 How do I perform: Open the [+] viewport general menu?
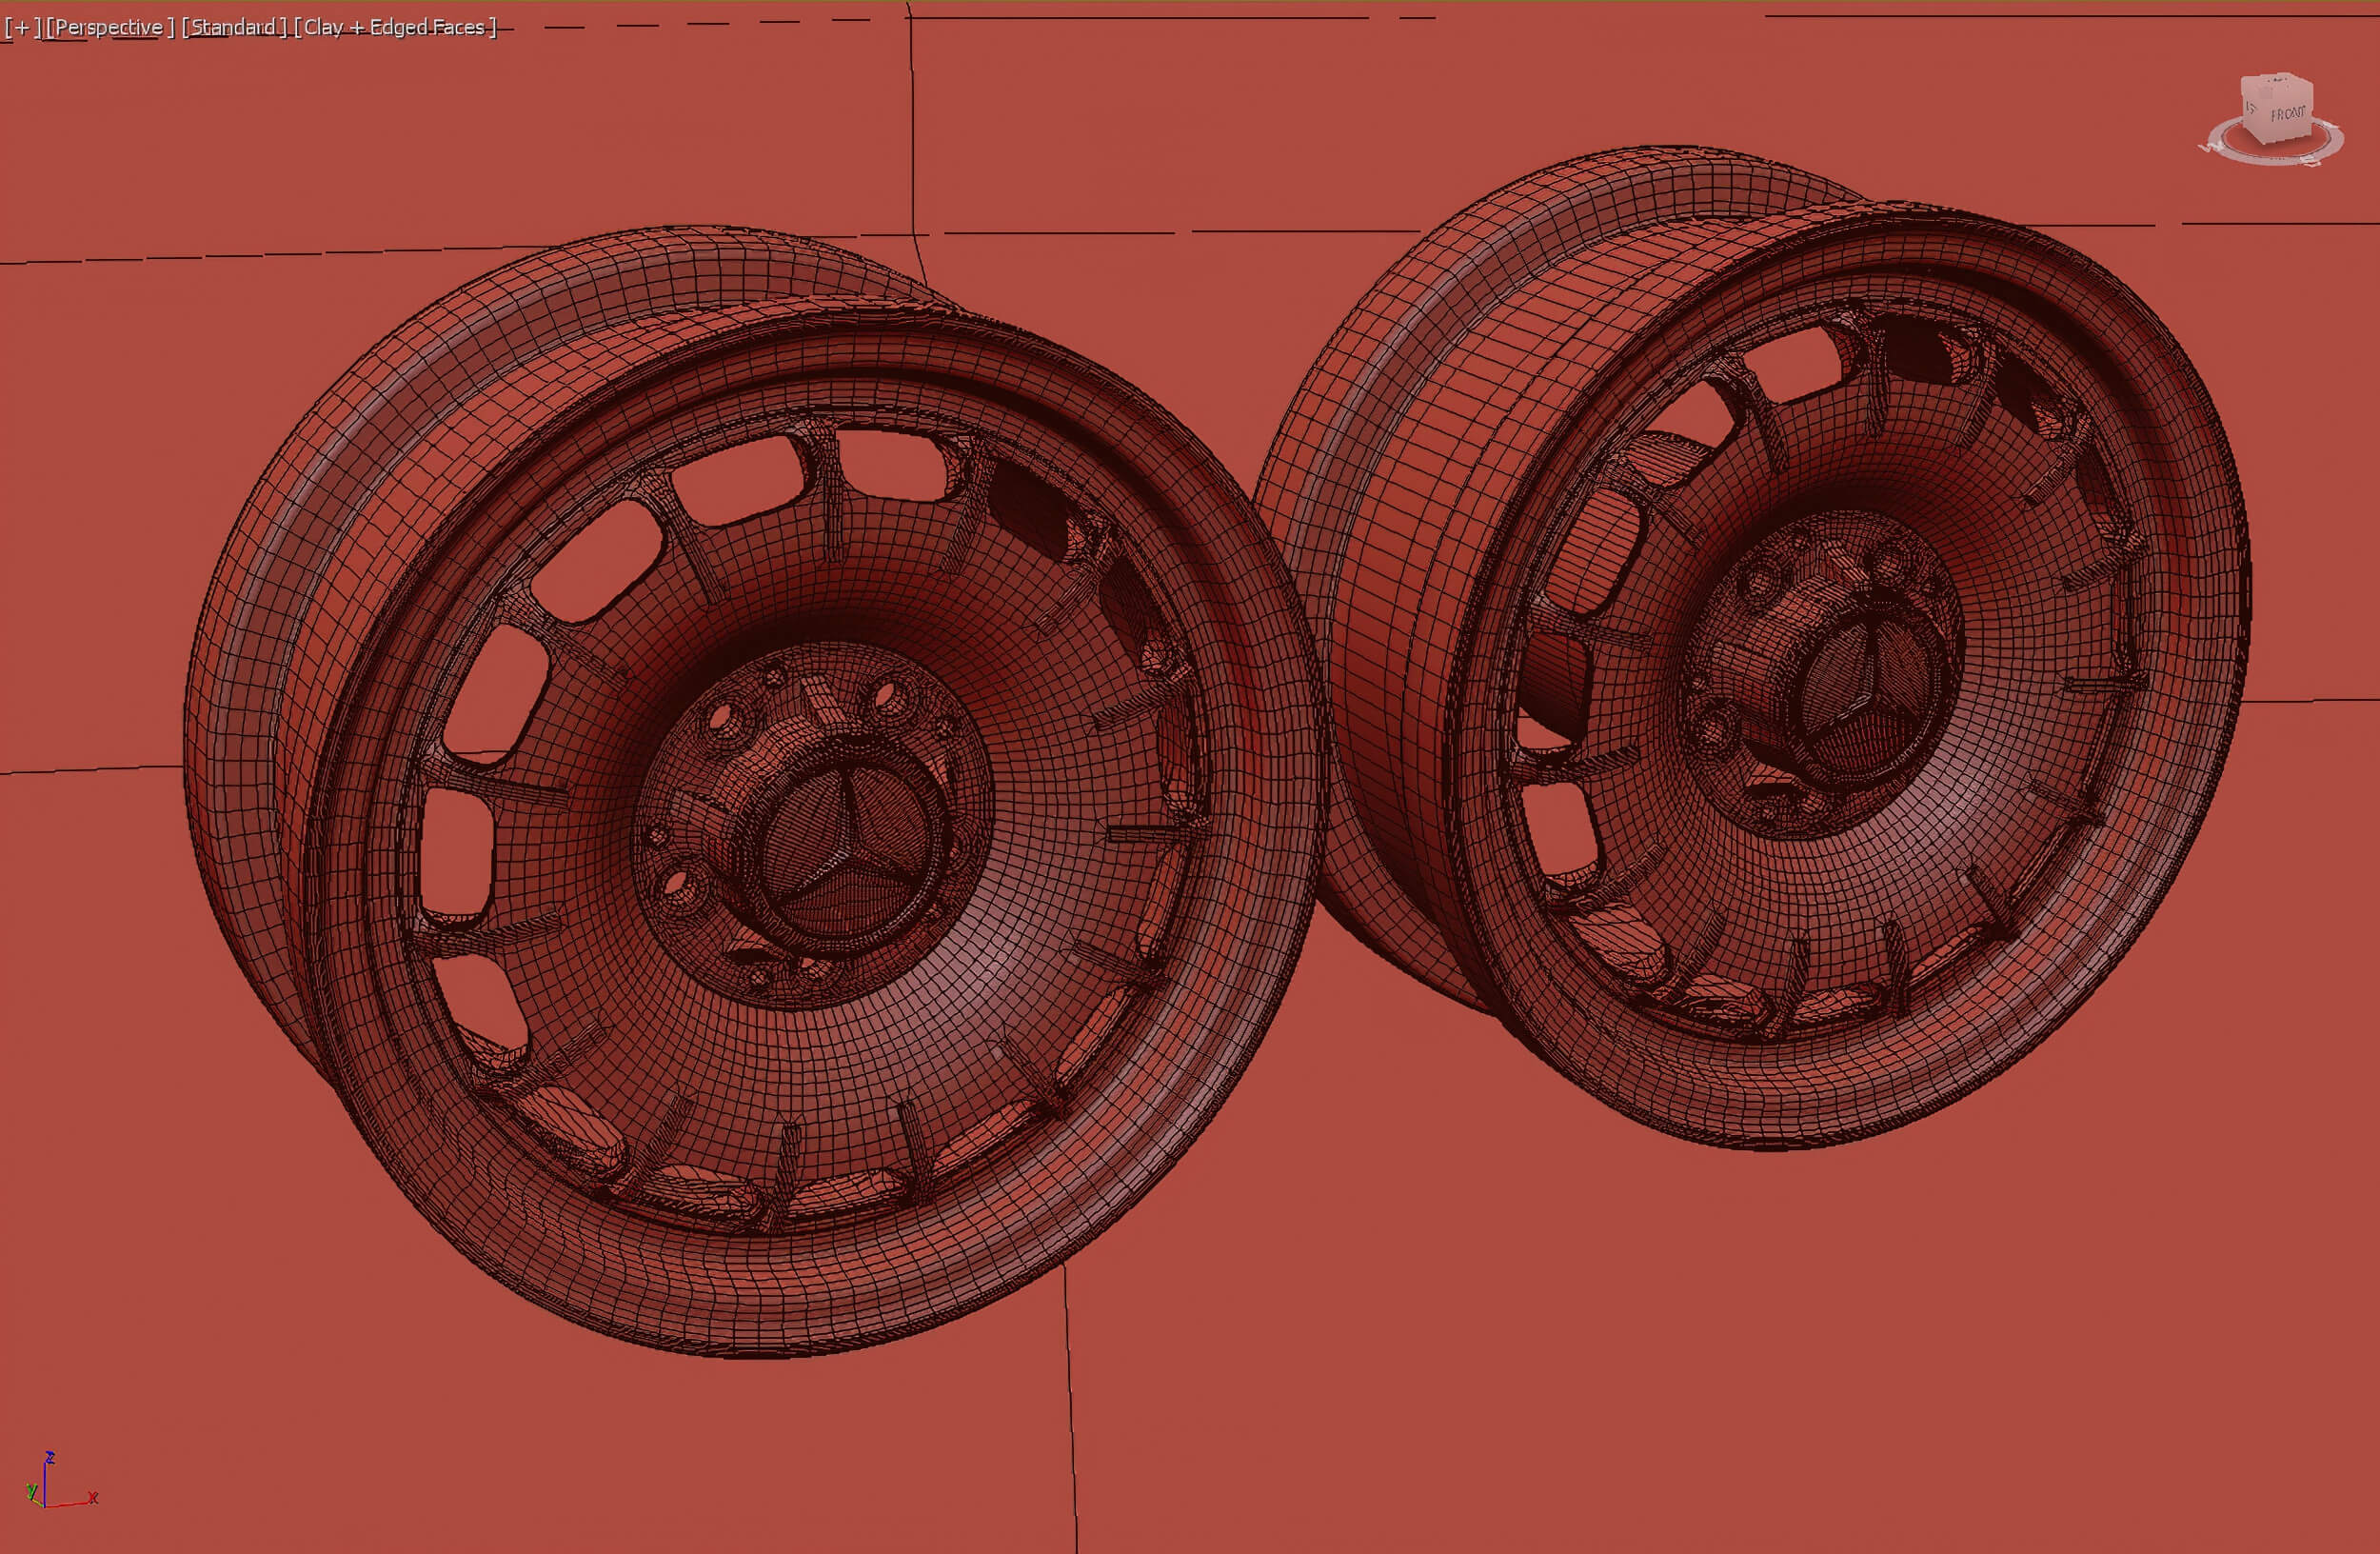click(22, 27)
